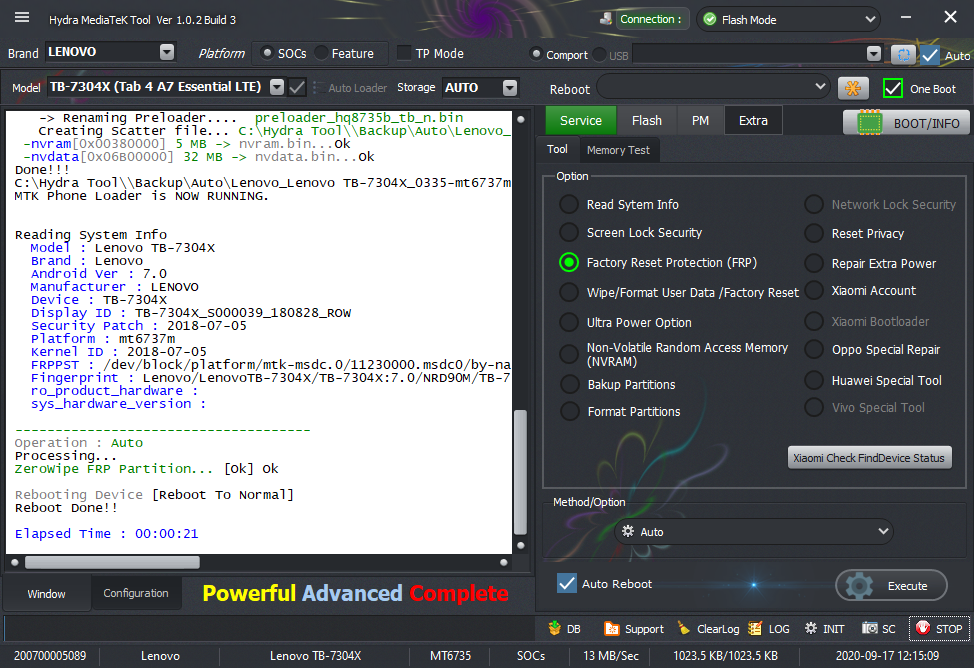Select the Feature platform radio button
This screenshot has height=668, width=974.
pyautogui.click(x=321, y=53)
